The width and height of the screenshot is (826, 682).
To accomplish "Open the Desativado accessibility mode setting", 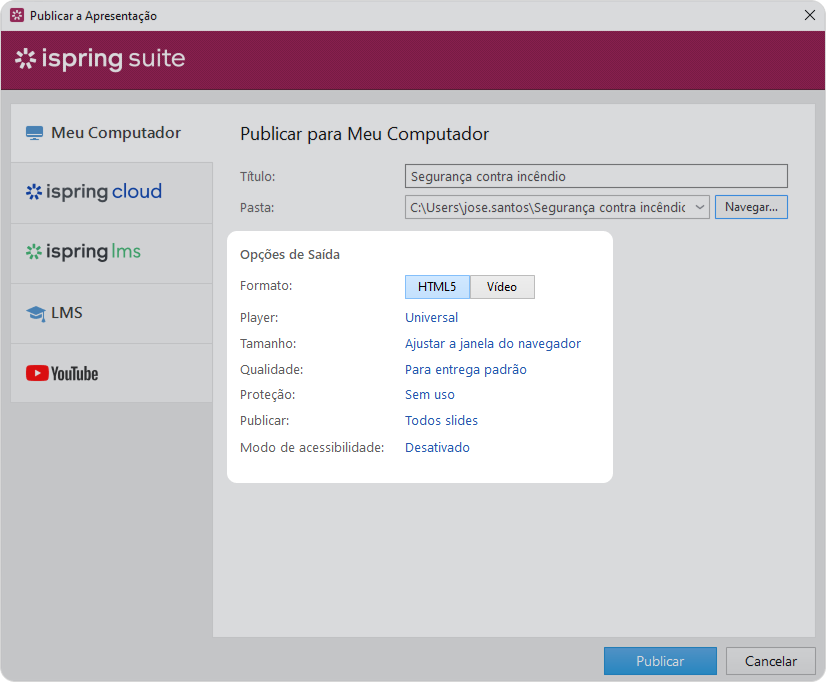I will pos(437,448).
